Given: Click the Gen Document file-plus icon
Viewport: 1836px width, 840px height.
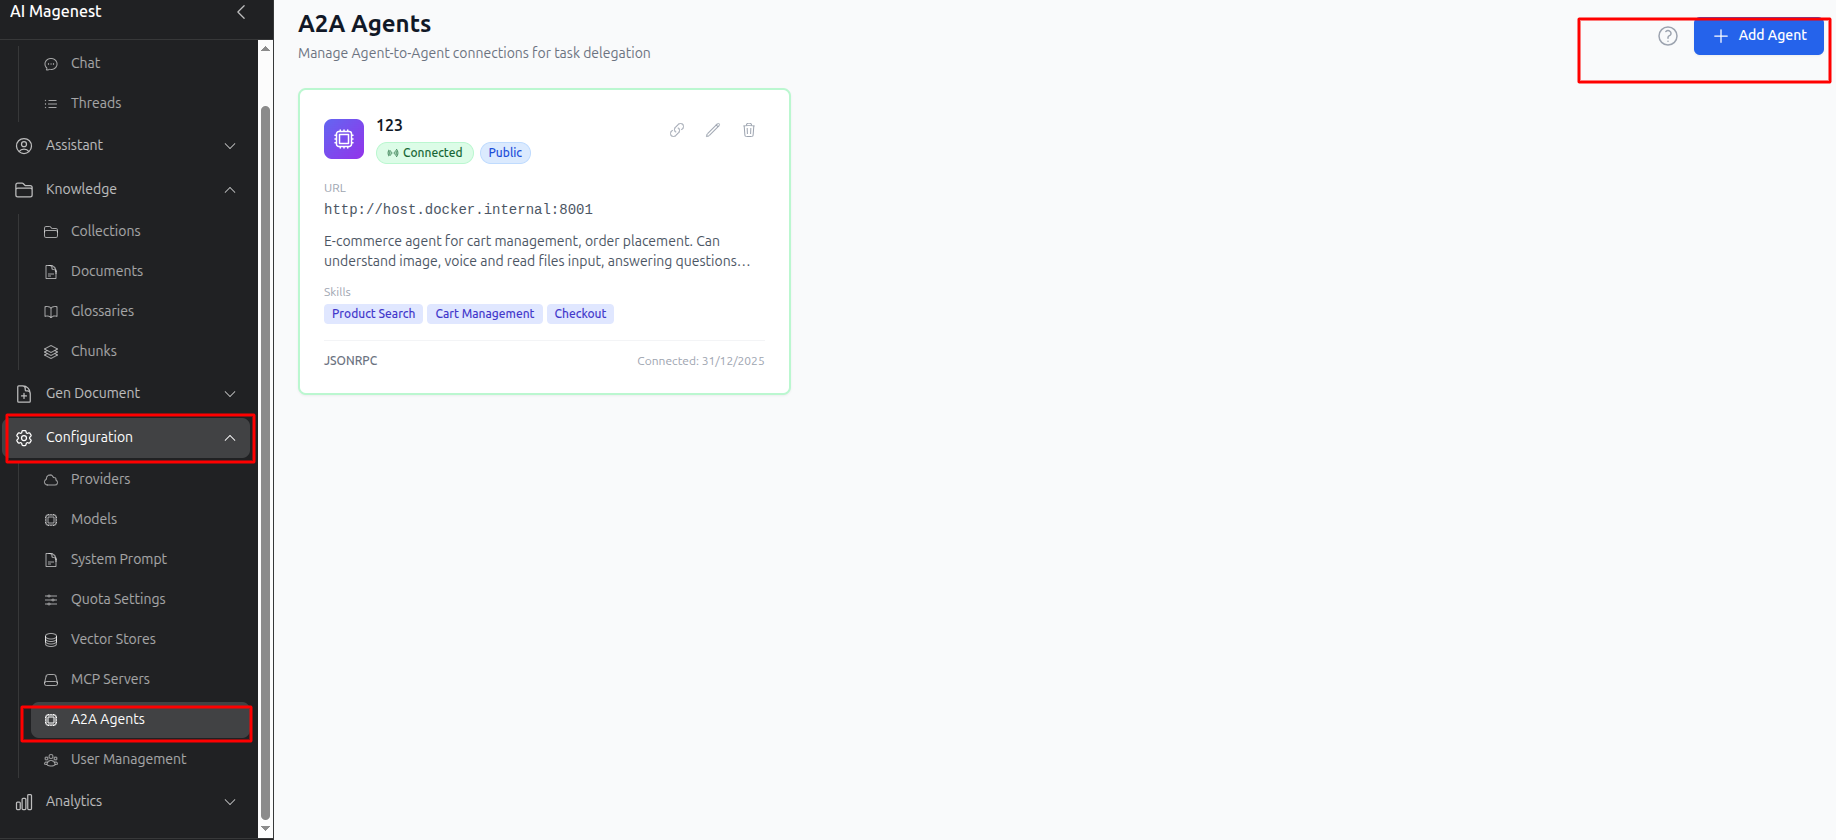Looking at the screenshot, I should [x=24, y=394].
